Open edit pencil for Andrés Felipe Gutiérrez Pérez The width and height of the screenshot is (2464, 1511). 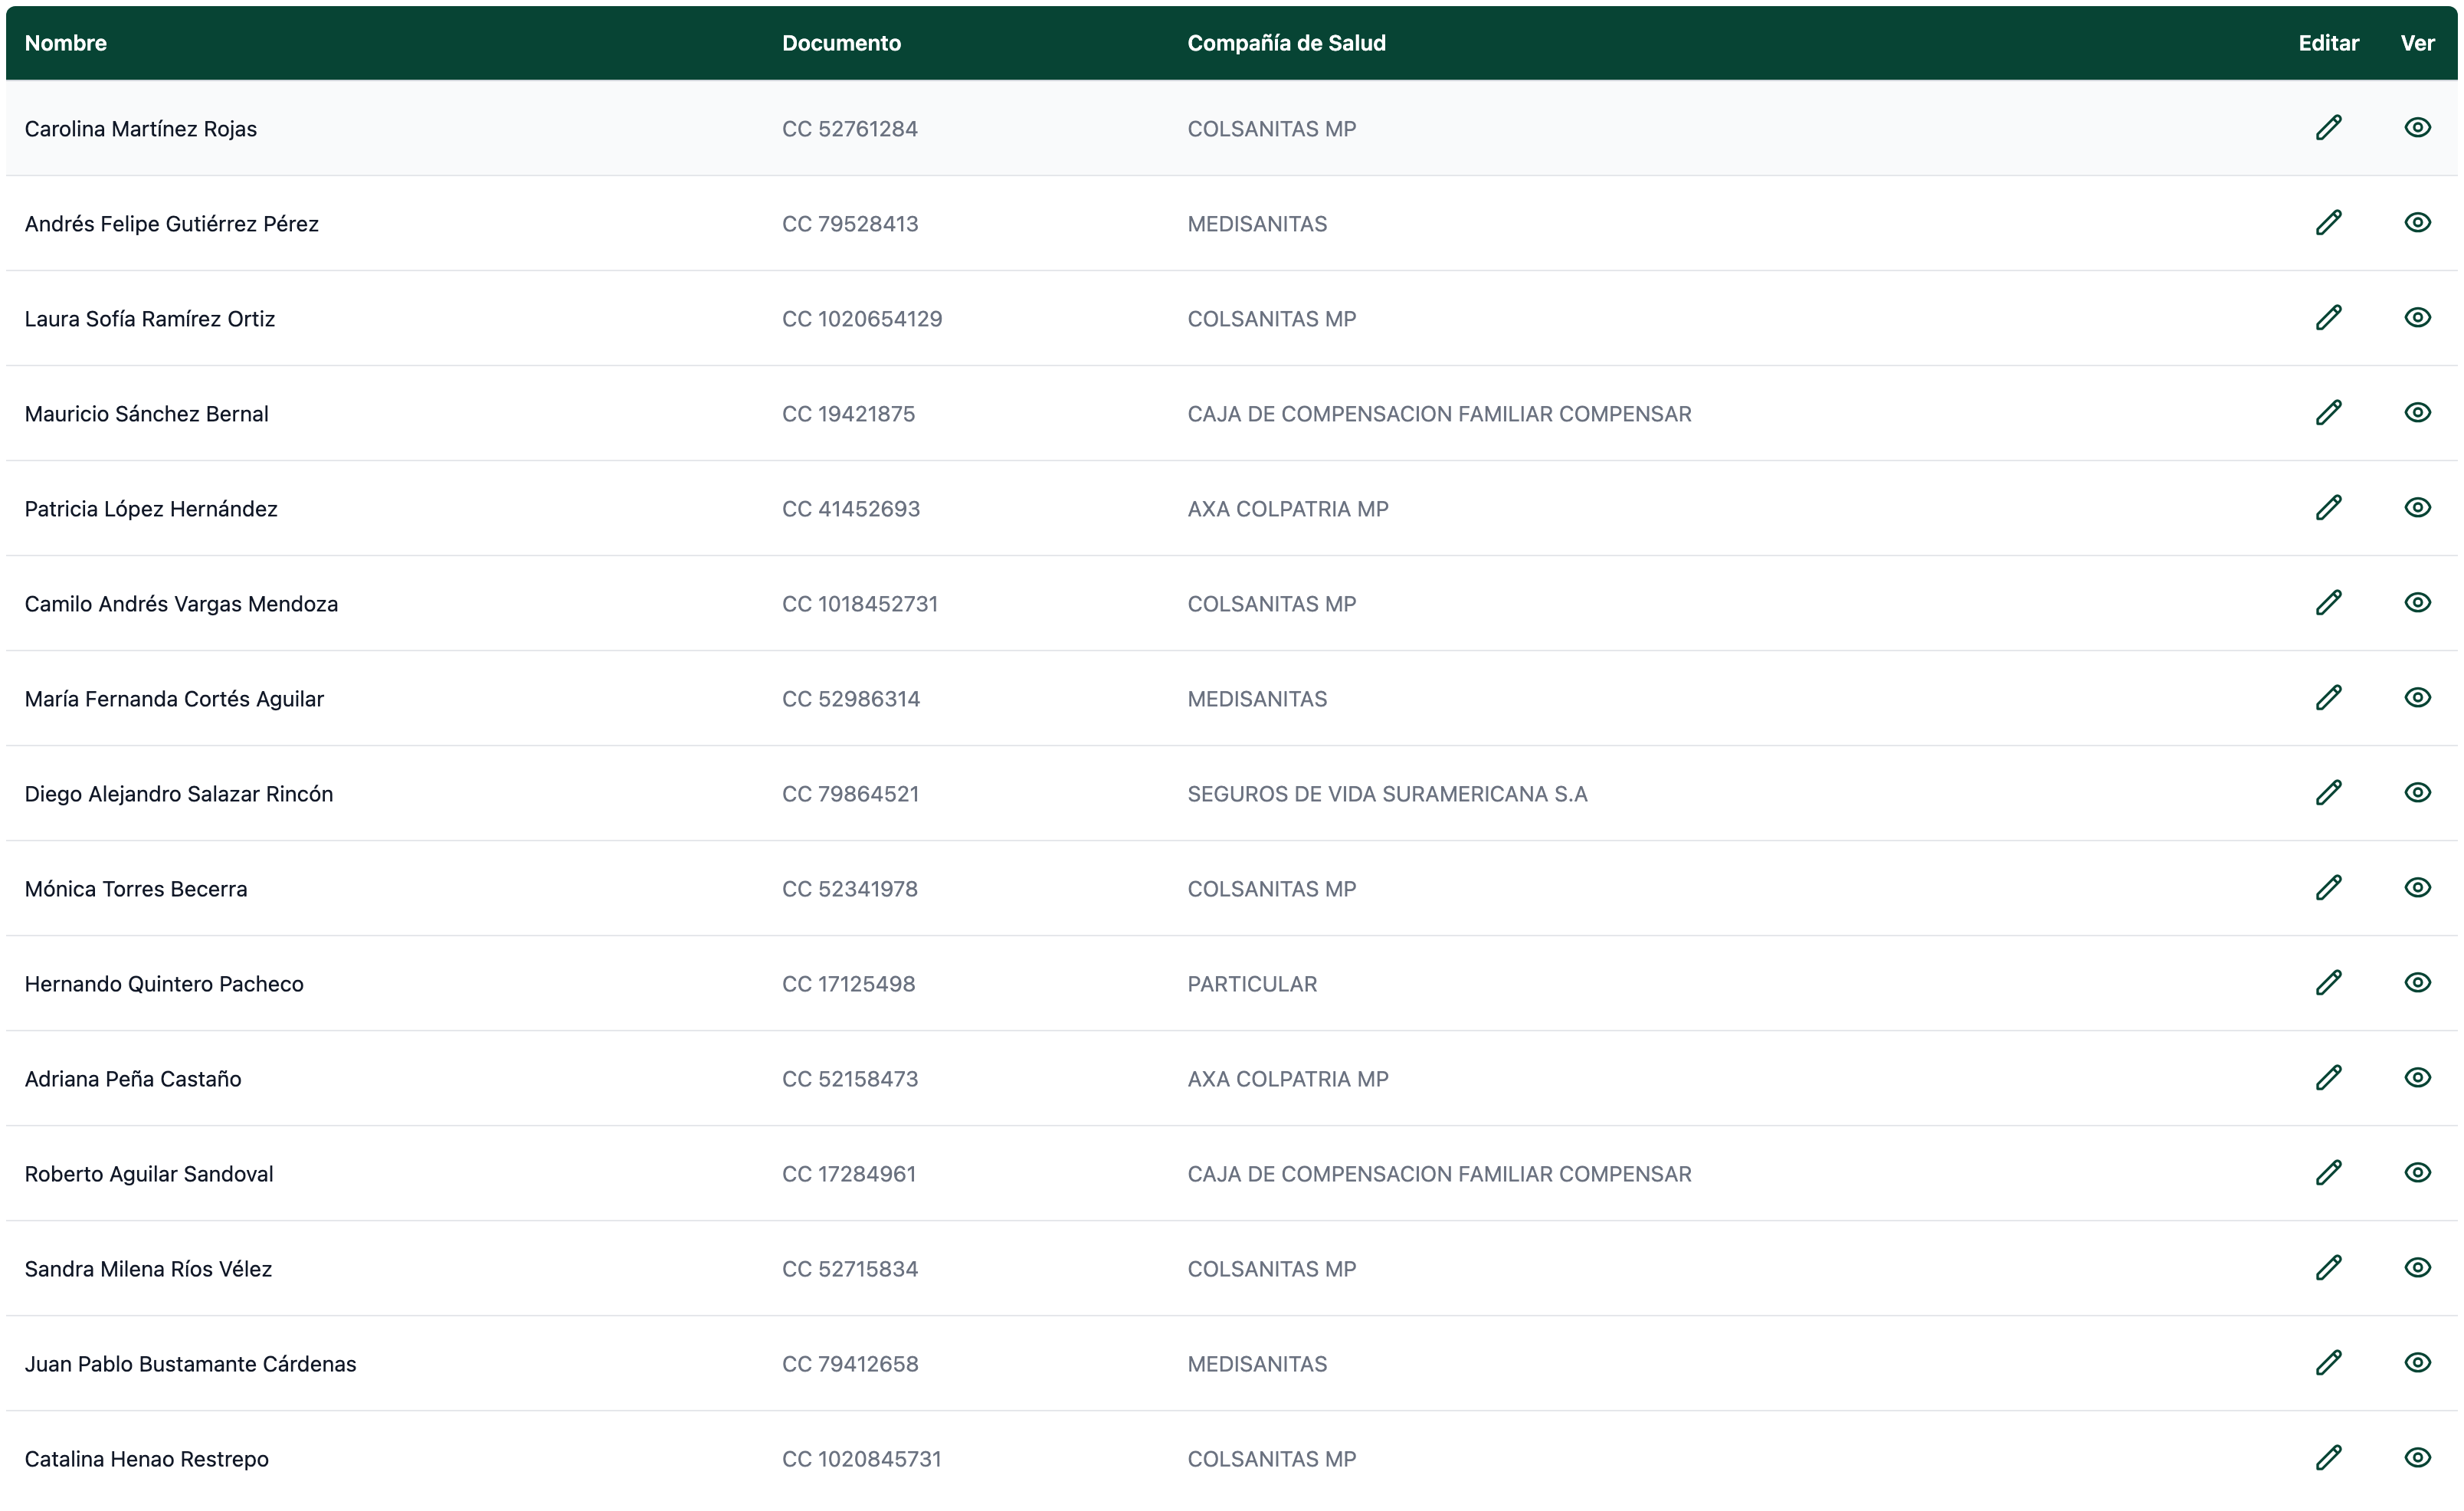point(2328,223)
